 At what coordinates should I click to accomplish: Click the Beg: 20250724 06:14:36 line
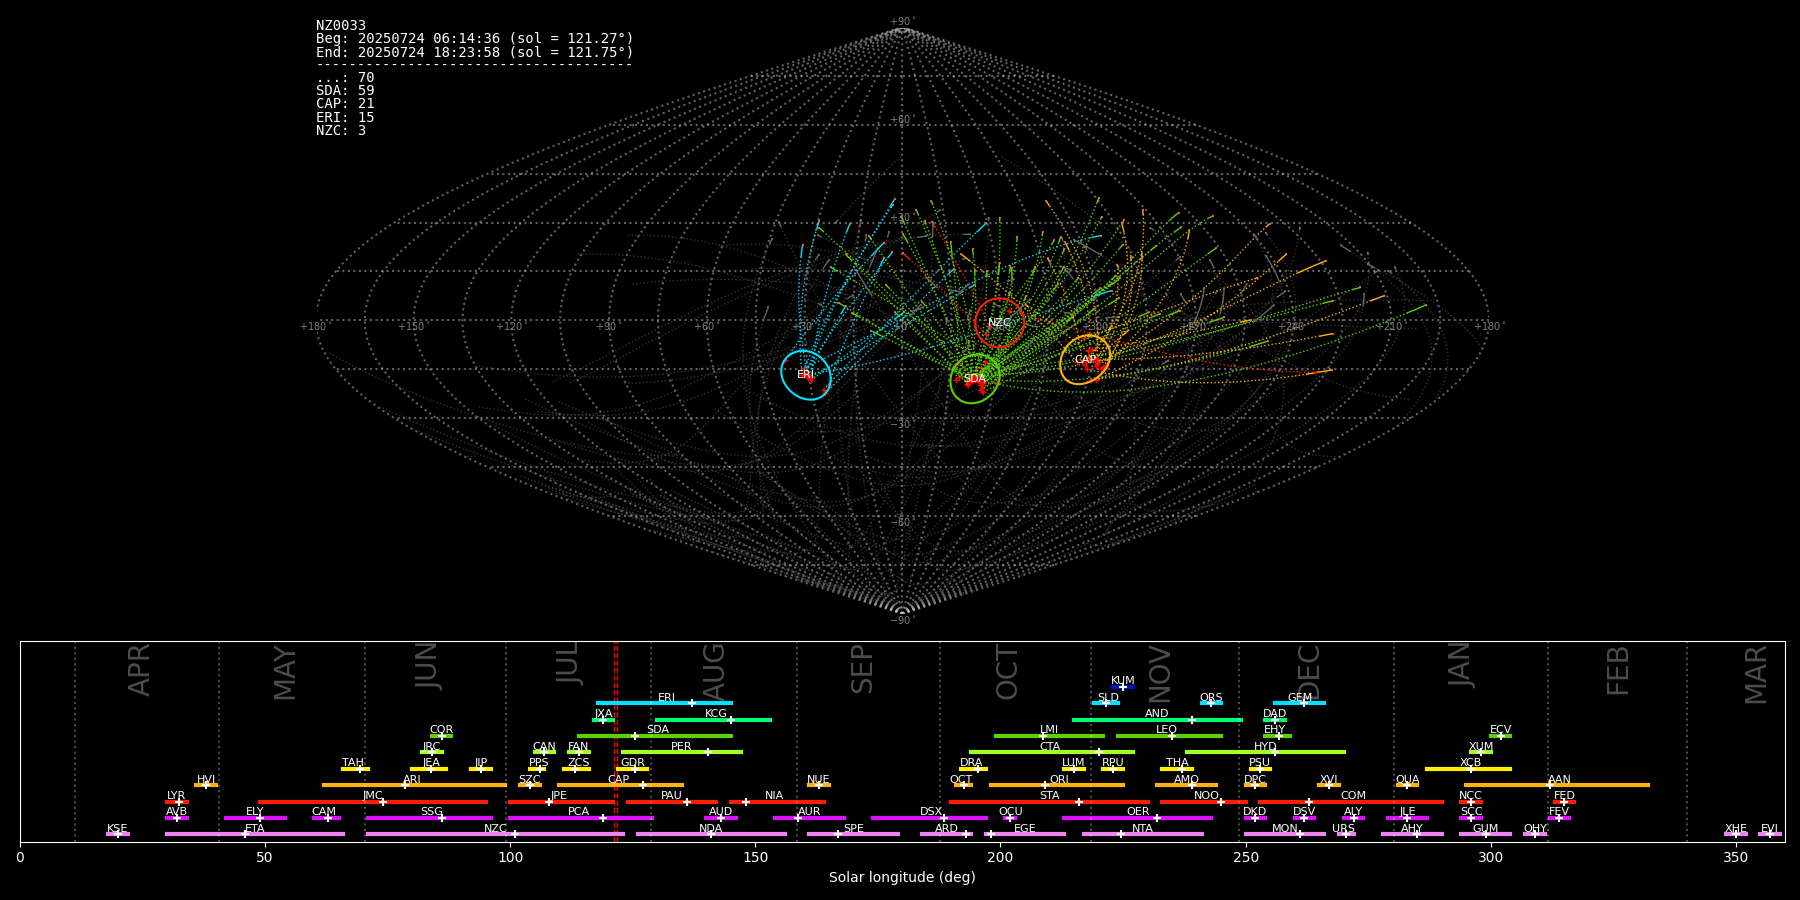(475, 39)
